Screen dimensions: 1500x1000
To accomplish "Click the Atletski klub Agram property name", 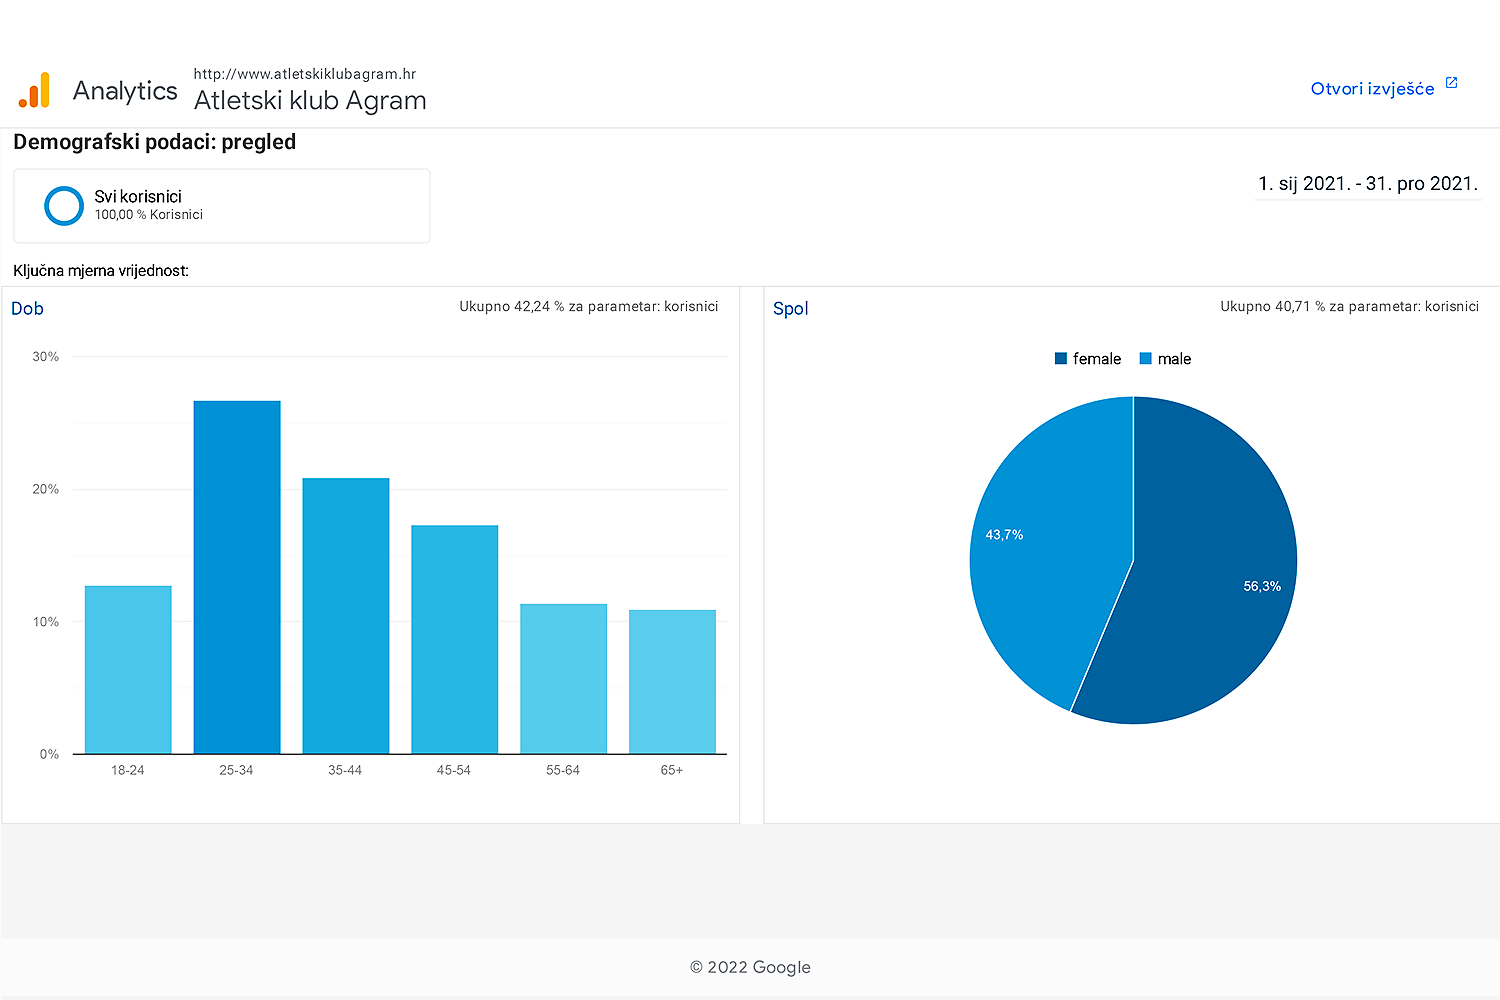I will tap(310, 101).
